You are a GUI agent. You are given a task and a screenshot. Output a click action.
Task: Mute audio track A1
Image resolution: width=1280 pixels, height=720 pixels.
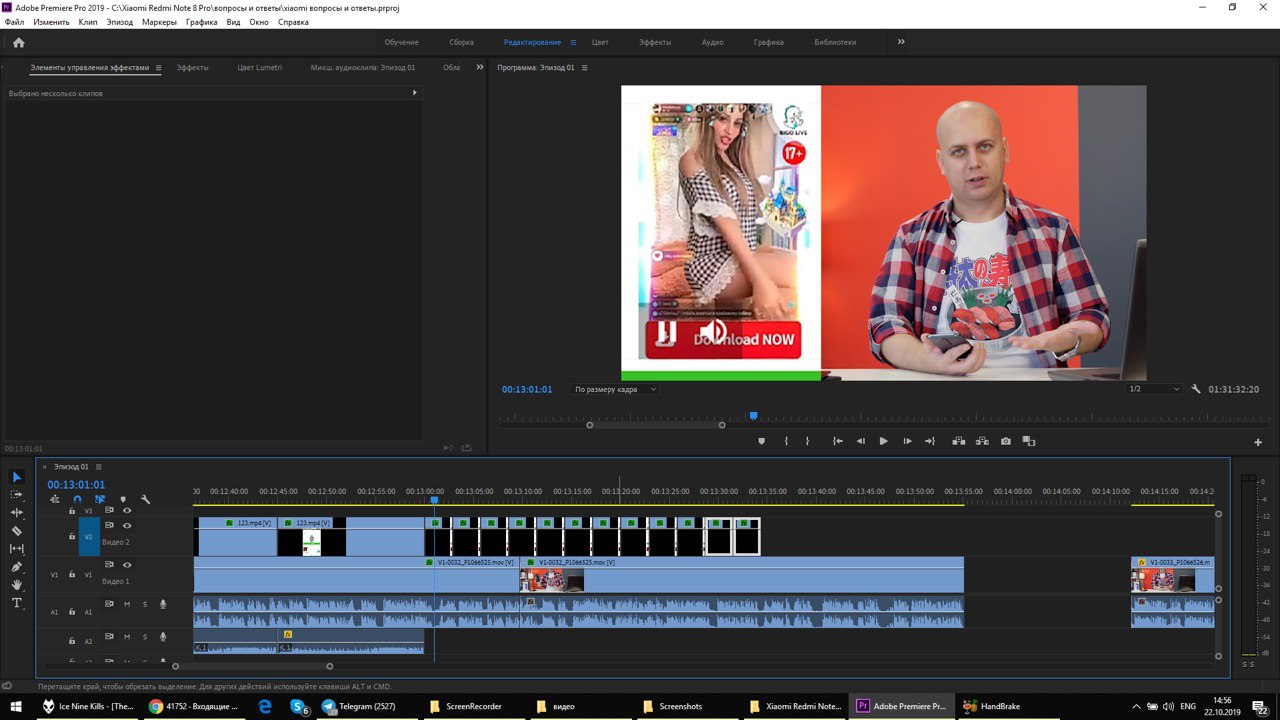[127, 604]
